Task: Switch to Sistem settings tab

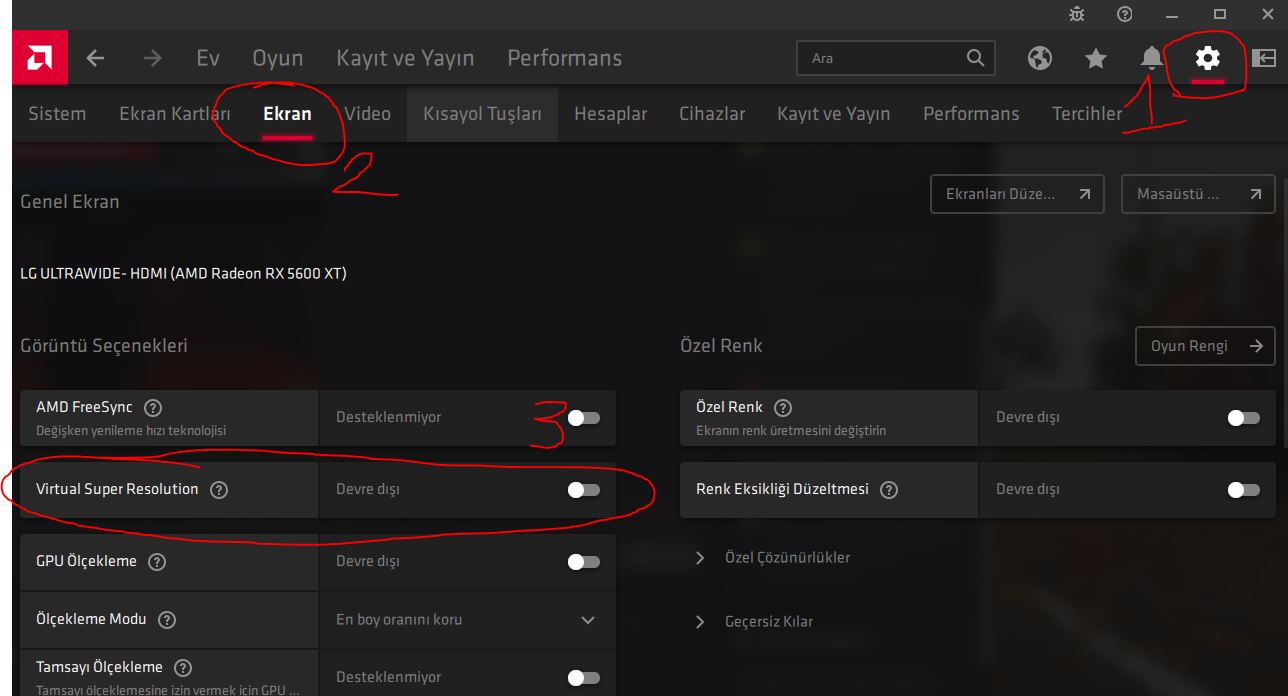Action: tap(57, 113)
